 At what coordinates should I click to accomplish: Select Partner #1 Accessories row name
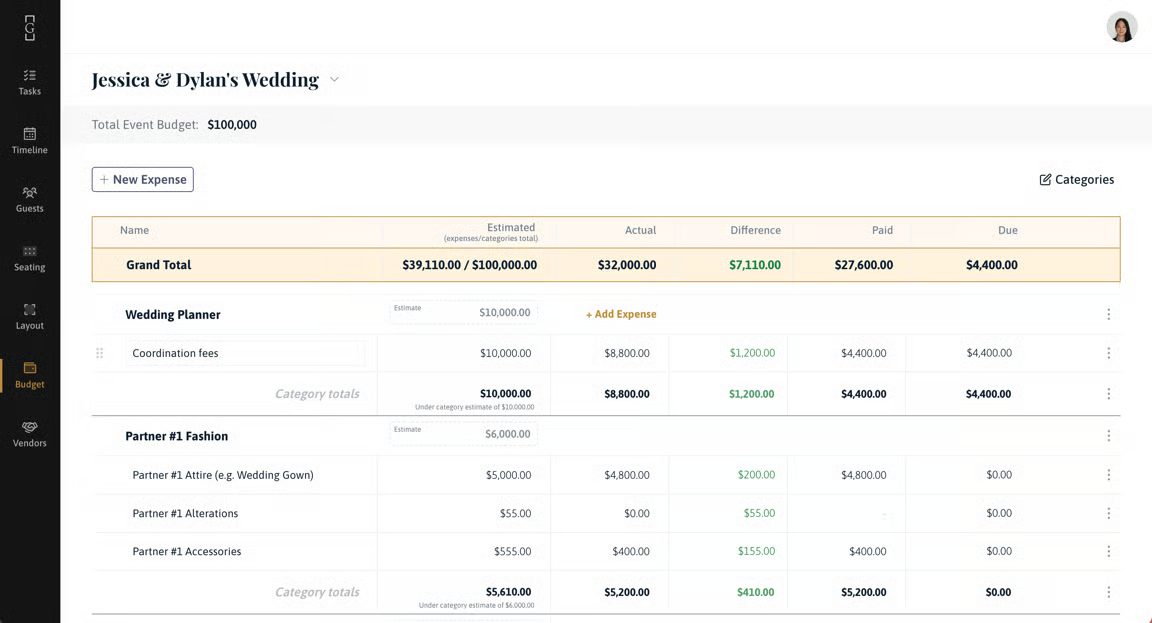pos(187,551)
